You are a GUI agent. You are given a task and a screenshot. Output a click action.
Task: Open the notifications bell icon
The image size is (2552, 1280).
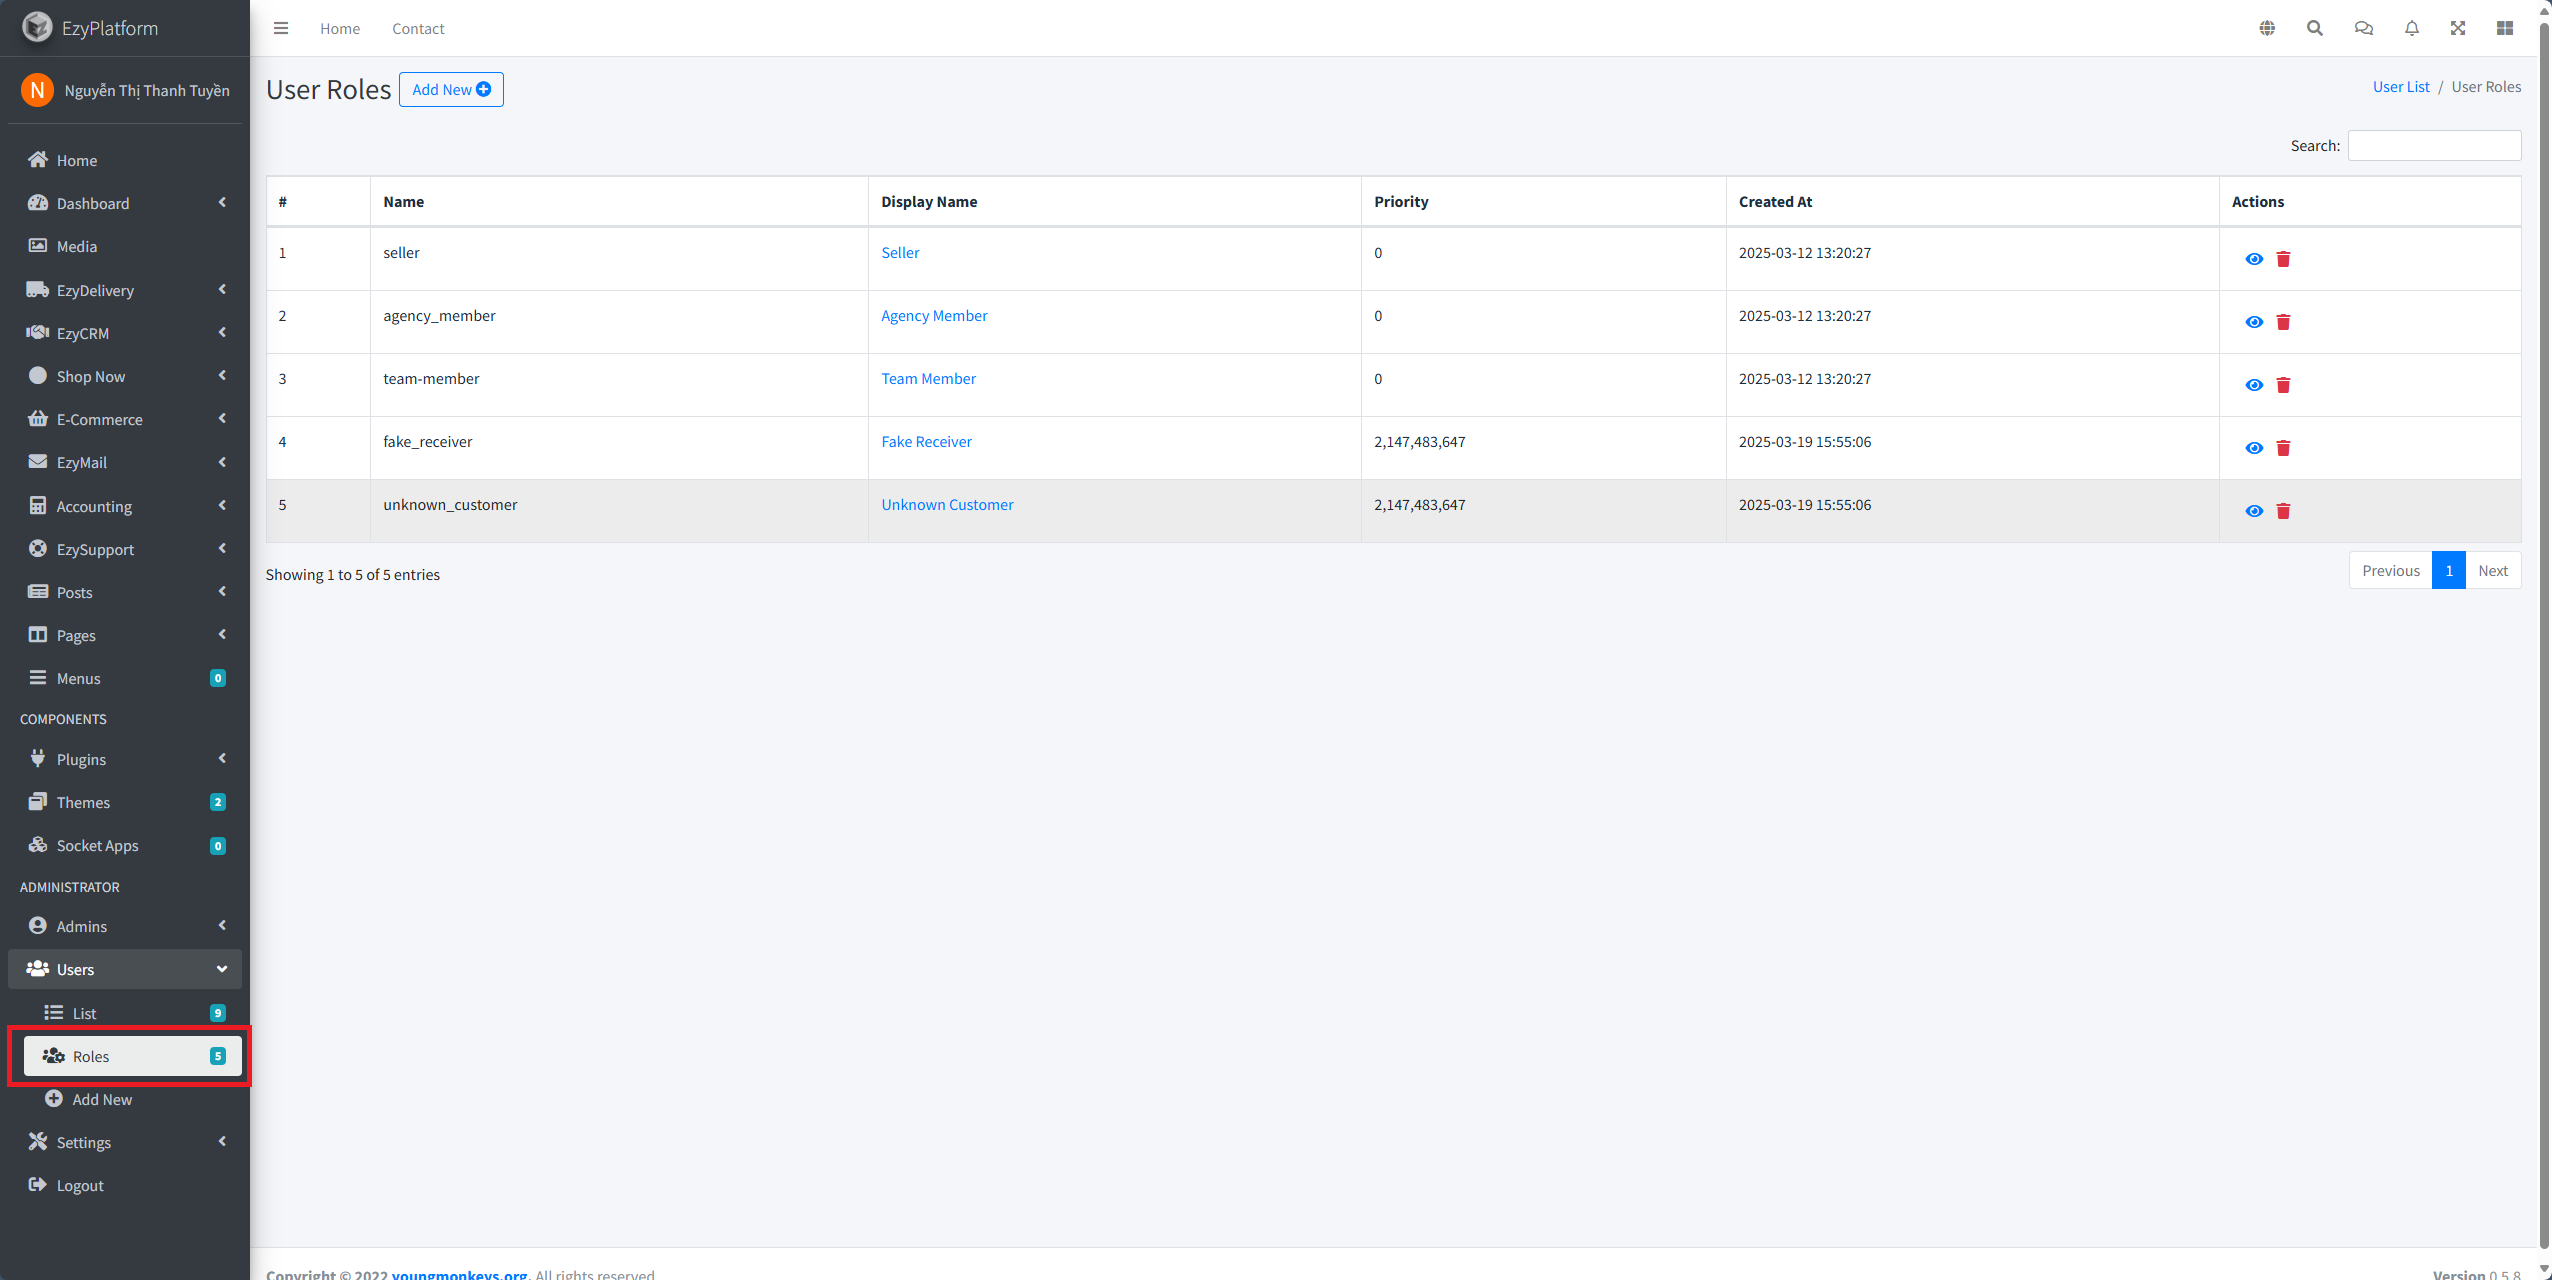(x=2412, y=28)
